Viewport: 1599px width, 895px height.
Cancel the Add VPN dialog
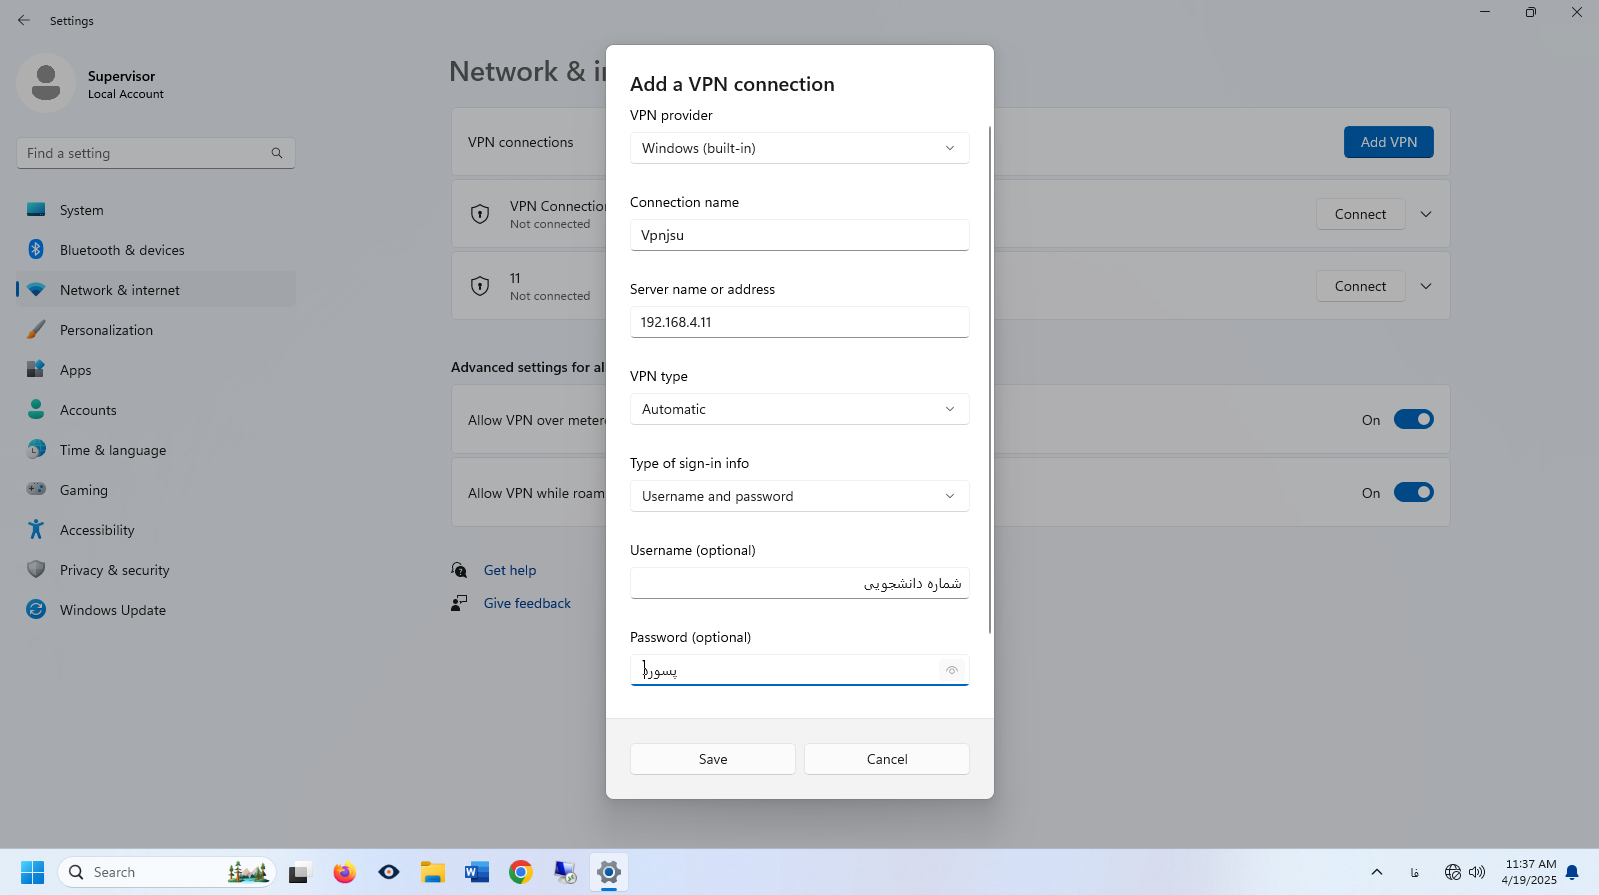click(886, 759)
